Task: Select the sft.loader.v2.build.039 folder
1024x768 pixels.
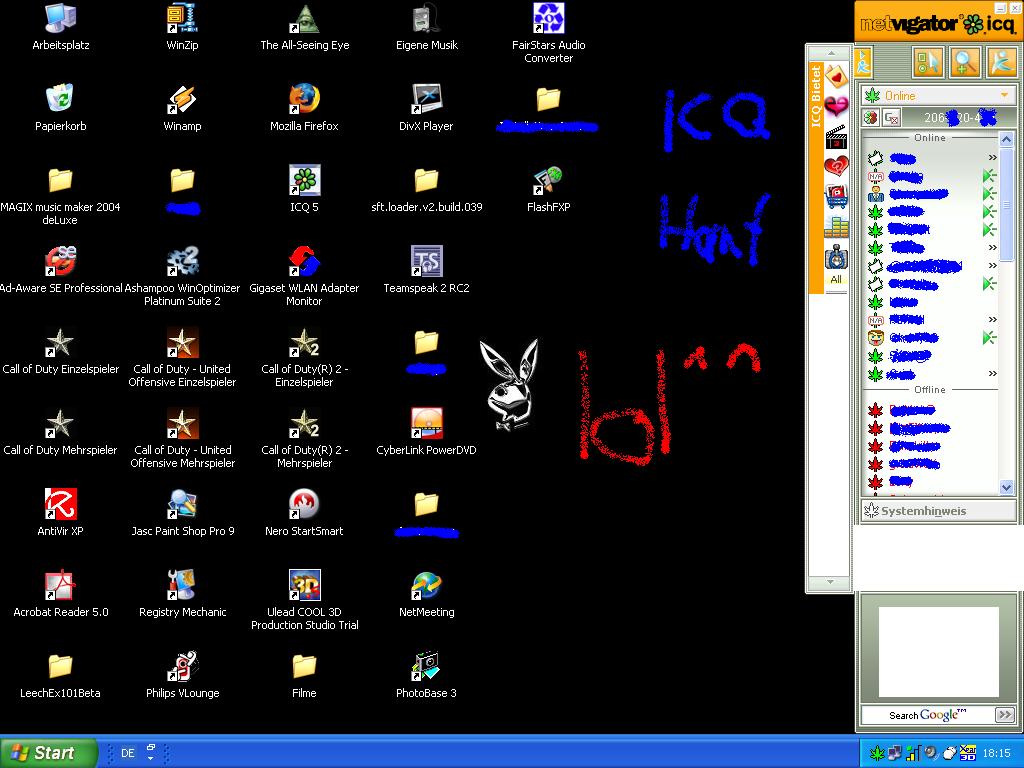Action: coord(426,189)
